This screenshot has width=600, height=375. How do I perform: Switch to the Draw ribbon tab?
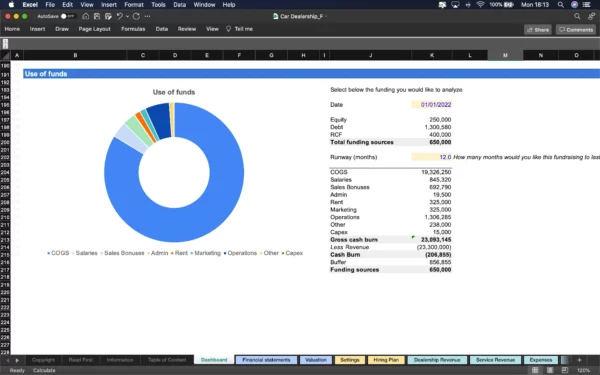tap(62, 29)
